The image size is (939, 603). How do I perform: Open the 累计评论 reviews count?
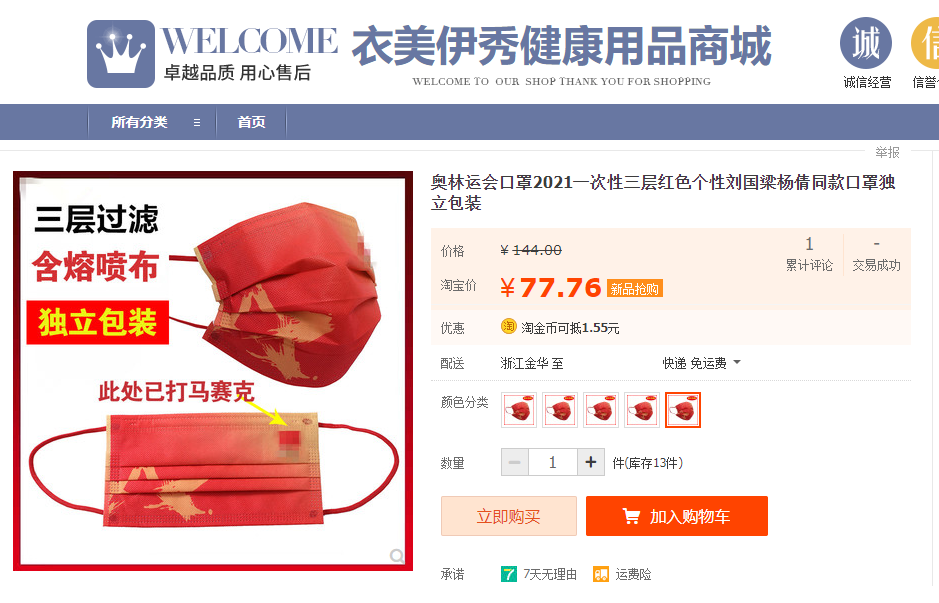(x=809, y=254)
